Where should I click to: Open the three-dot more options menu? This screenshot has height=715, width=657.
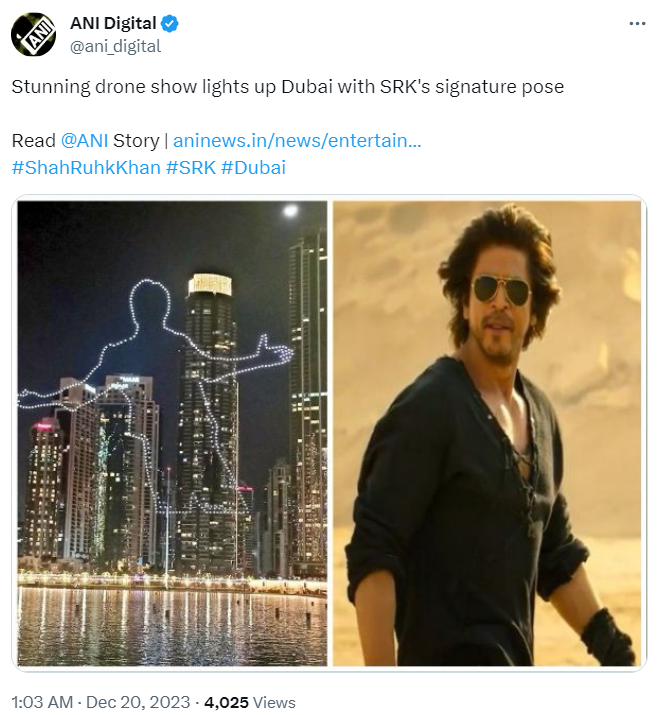click(x=637, y=23)
